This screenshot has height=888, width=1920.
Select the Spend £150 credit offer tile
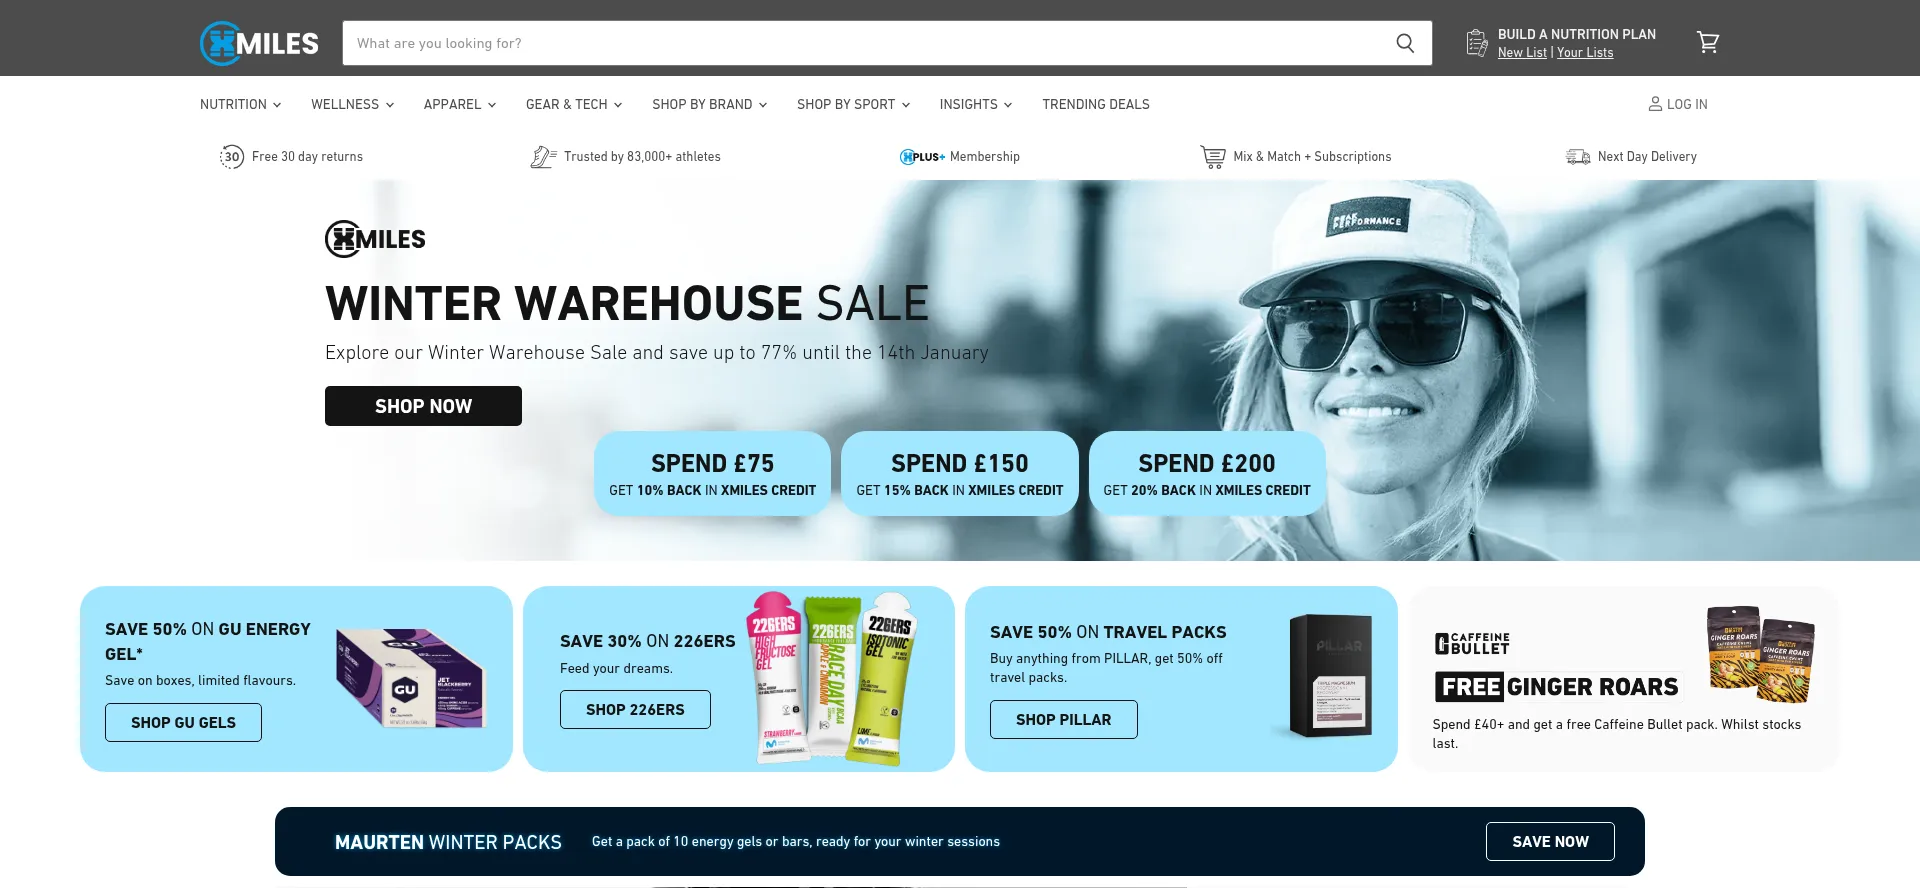[960, 474]
